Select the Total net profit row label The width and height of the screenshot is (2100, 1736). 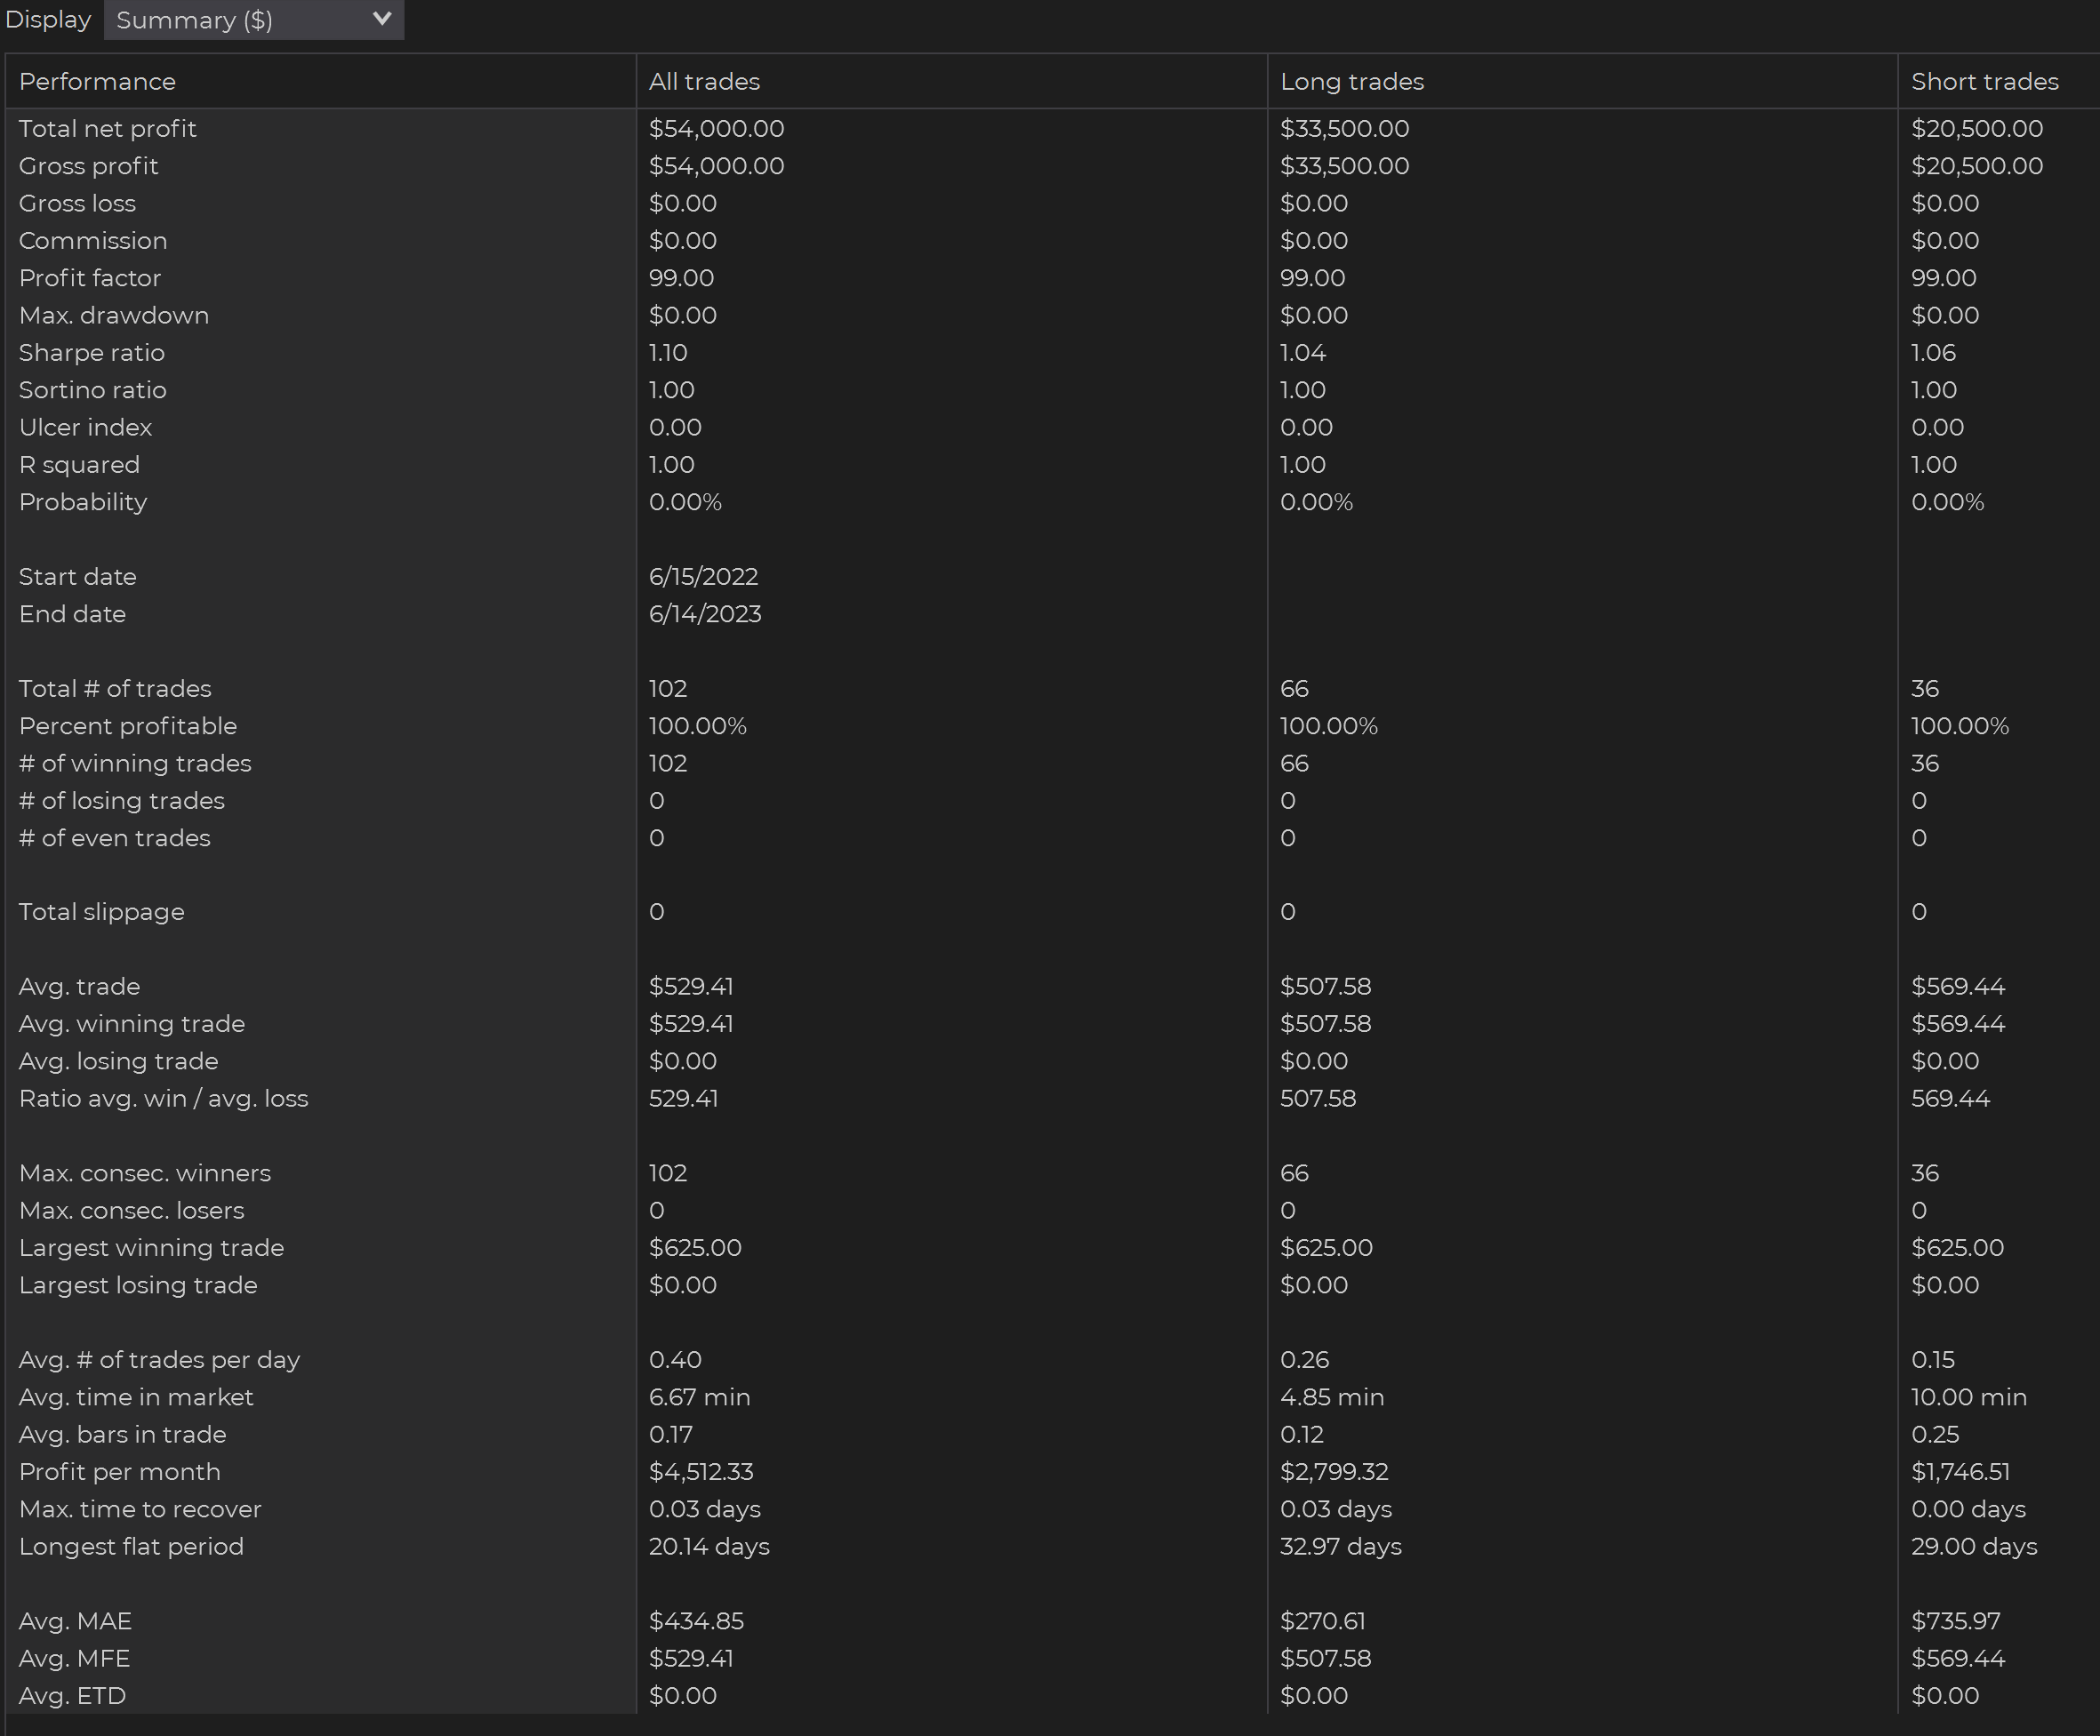(x=107, y=129)
